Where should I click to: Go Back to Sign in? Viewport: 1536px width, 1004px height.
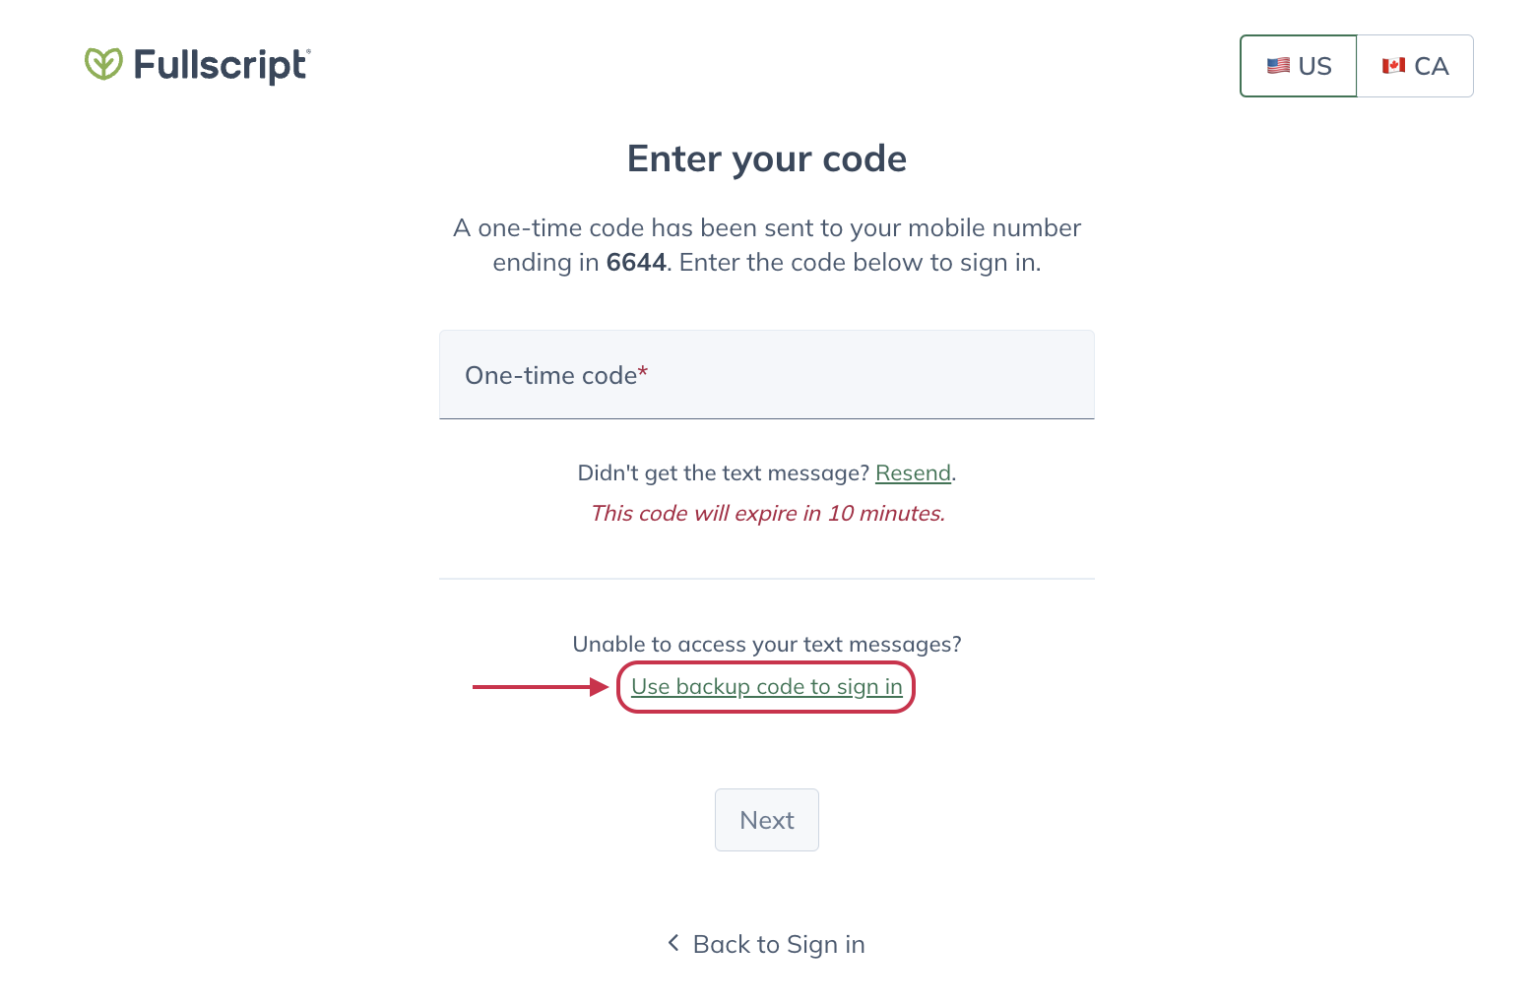[x=778, y=943]
